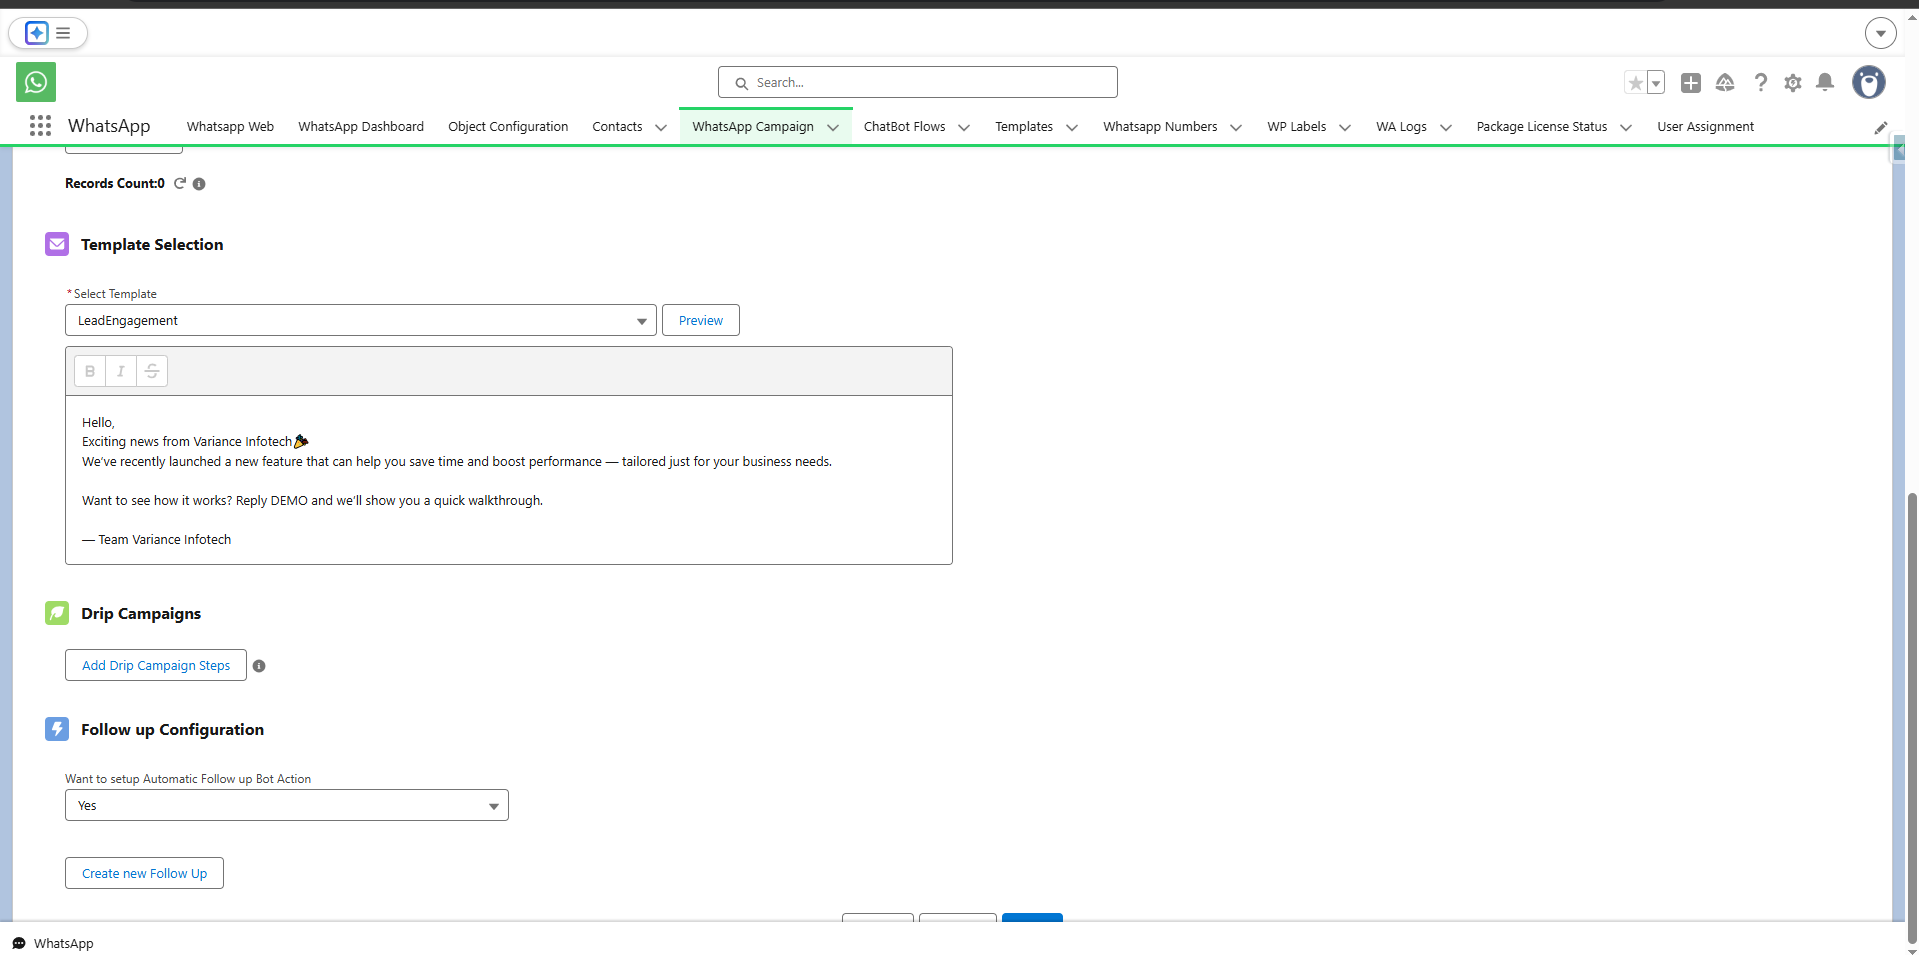Click the Salesforce App Launcher grid icon
The image size is (1919, 955).
coord(40,126)
